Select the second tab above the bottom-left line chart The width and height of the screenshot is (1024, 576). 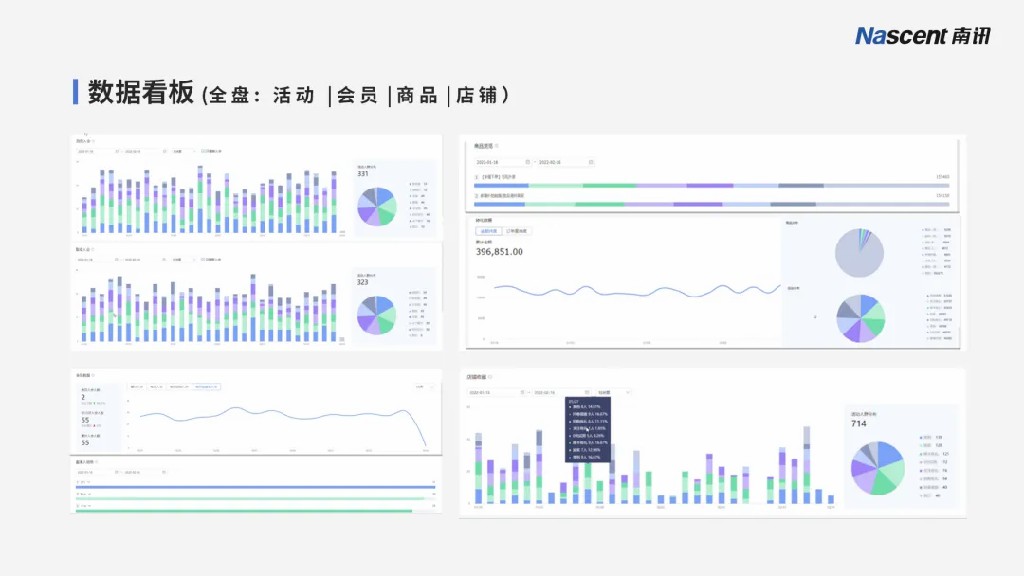click(x=156, y=387)
